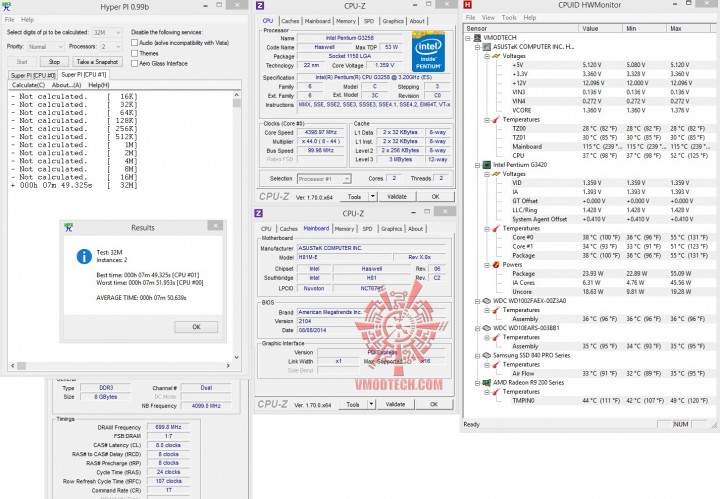Click OK in the Results dialog

tap(196, 327)
